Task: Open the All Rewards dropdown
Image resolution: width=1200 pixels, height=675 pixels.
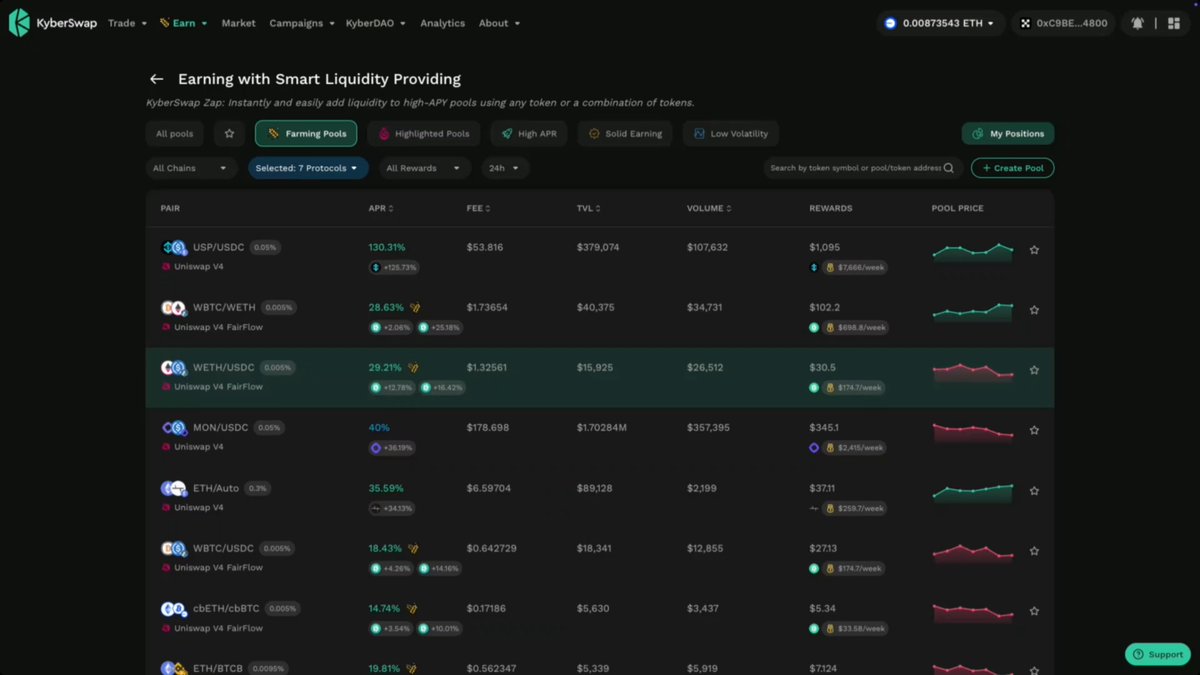Action: 423,168
